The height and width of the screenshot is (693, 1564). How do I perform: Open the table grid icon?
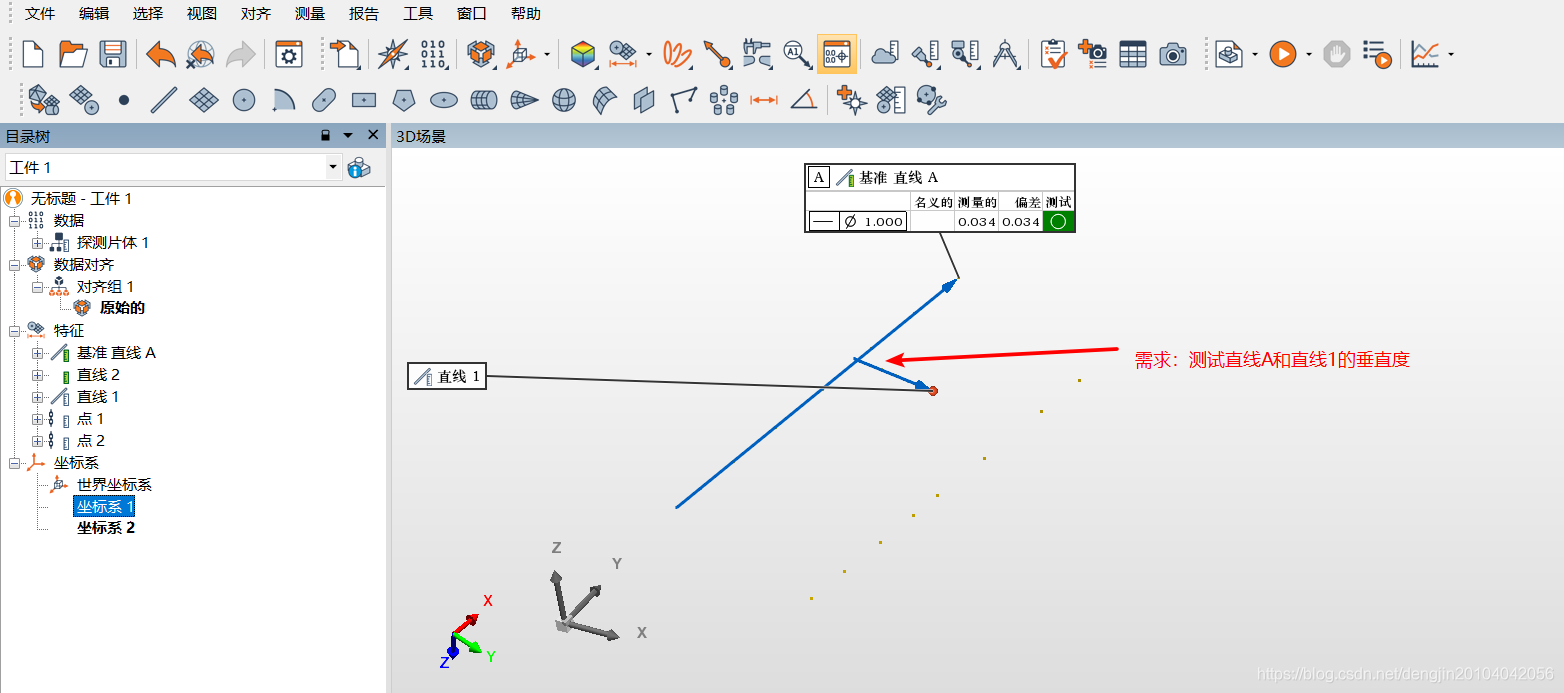1133,54
